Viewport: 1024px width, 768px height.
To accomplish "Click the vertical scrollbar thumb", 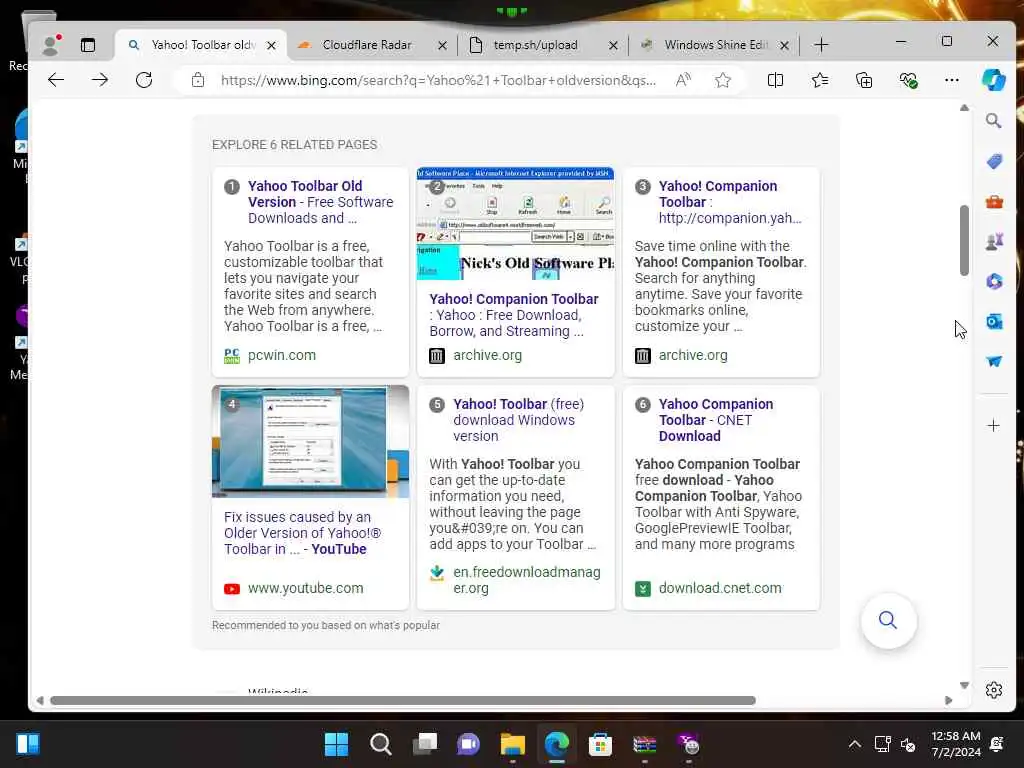I will tap(964, 240).
